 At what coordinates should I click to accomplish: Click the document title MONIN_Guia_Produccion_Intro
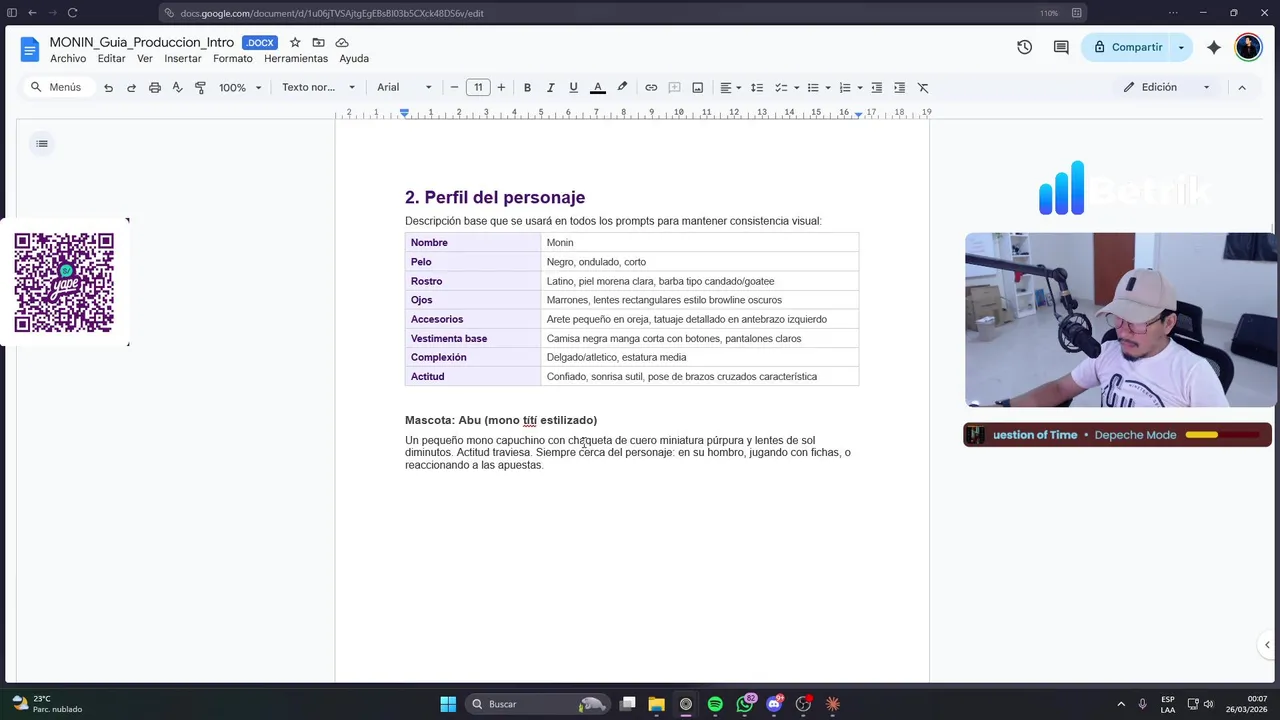(x=142, y=43)
